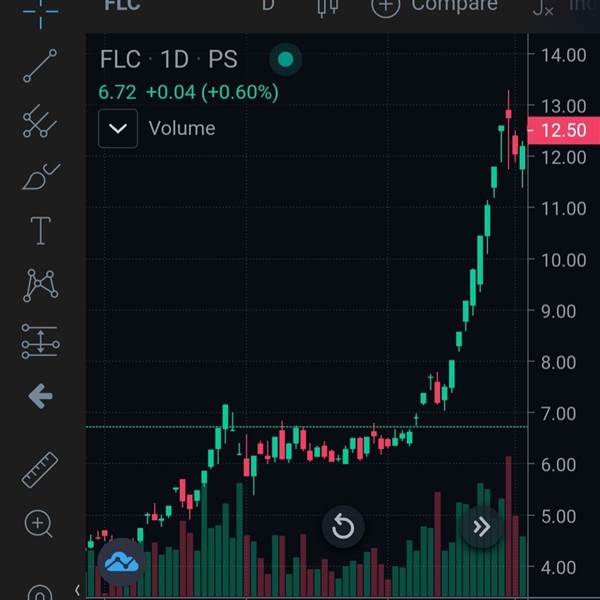This screenshot has height=600, width=600.
Task: Click the Compare symbol button
Action: point(434,7)
